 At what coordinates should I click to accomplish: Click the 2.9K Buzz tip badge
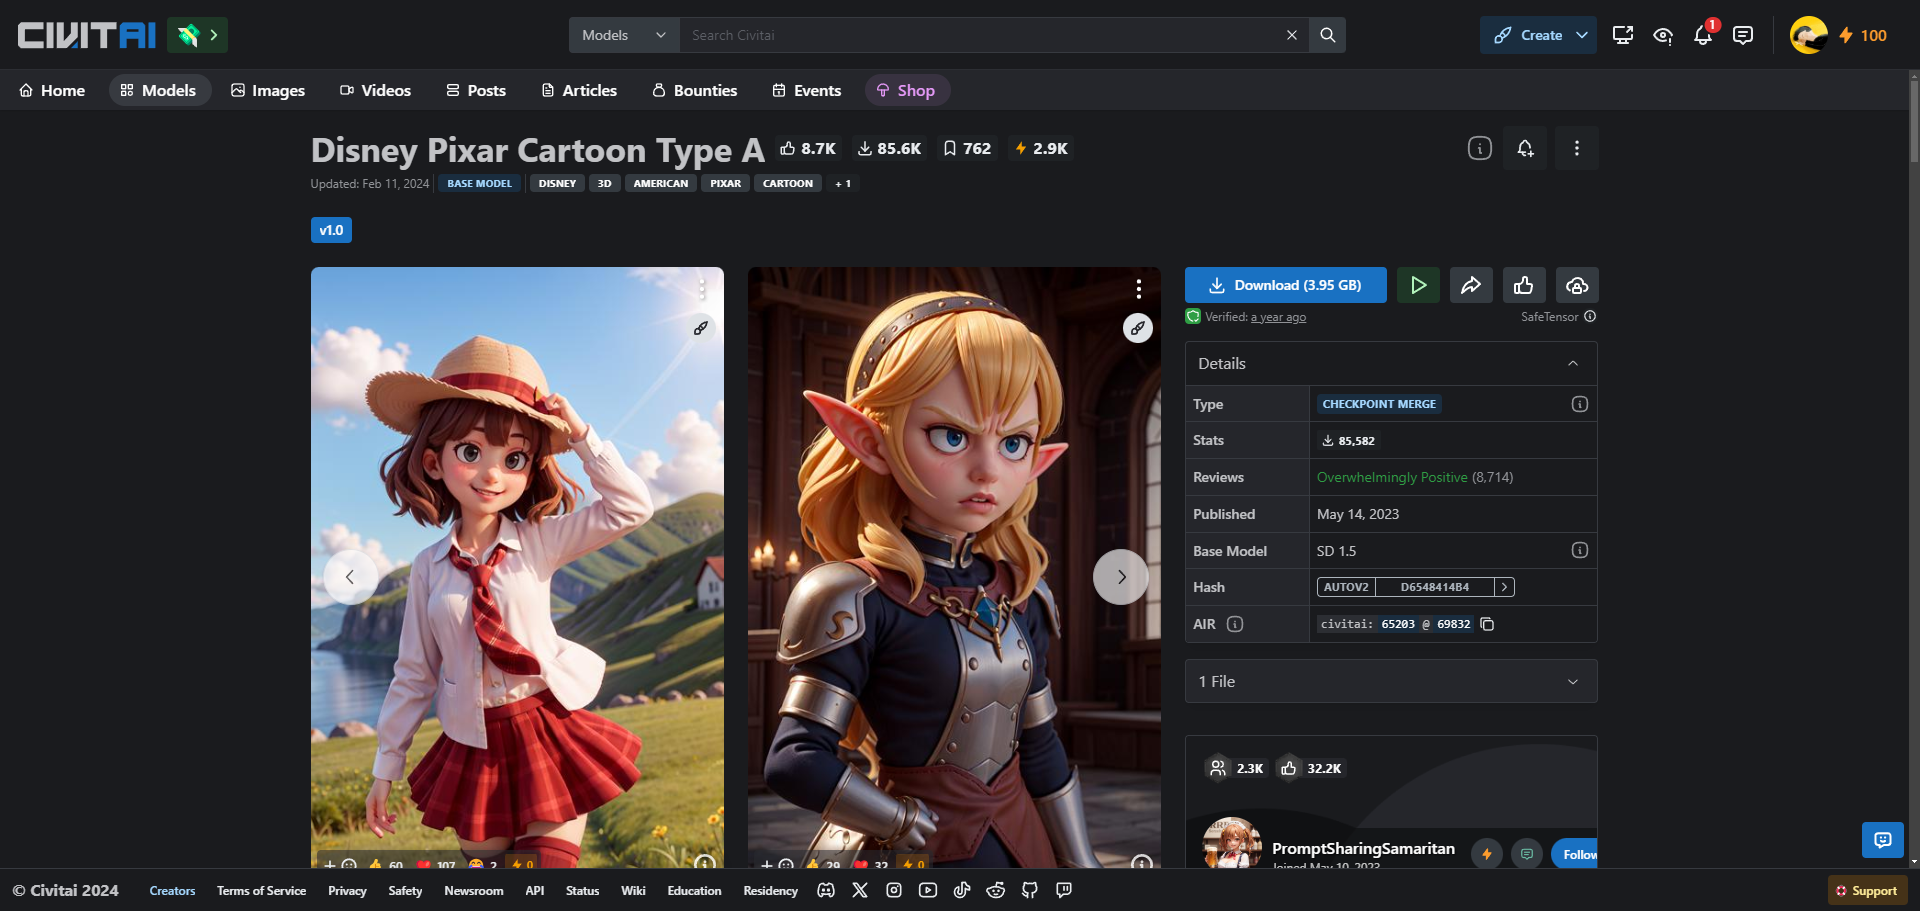[x=1041, y=148]
